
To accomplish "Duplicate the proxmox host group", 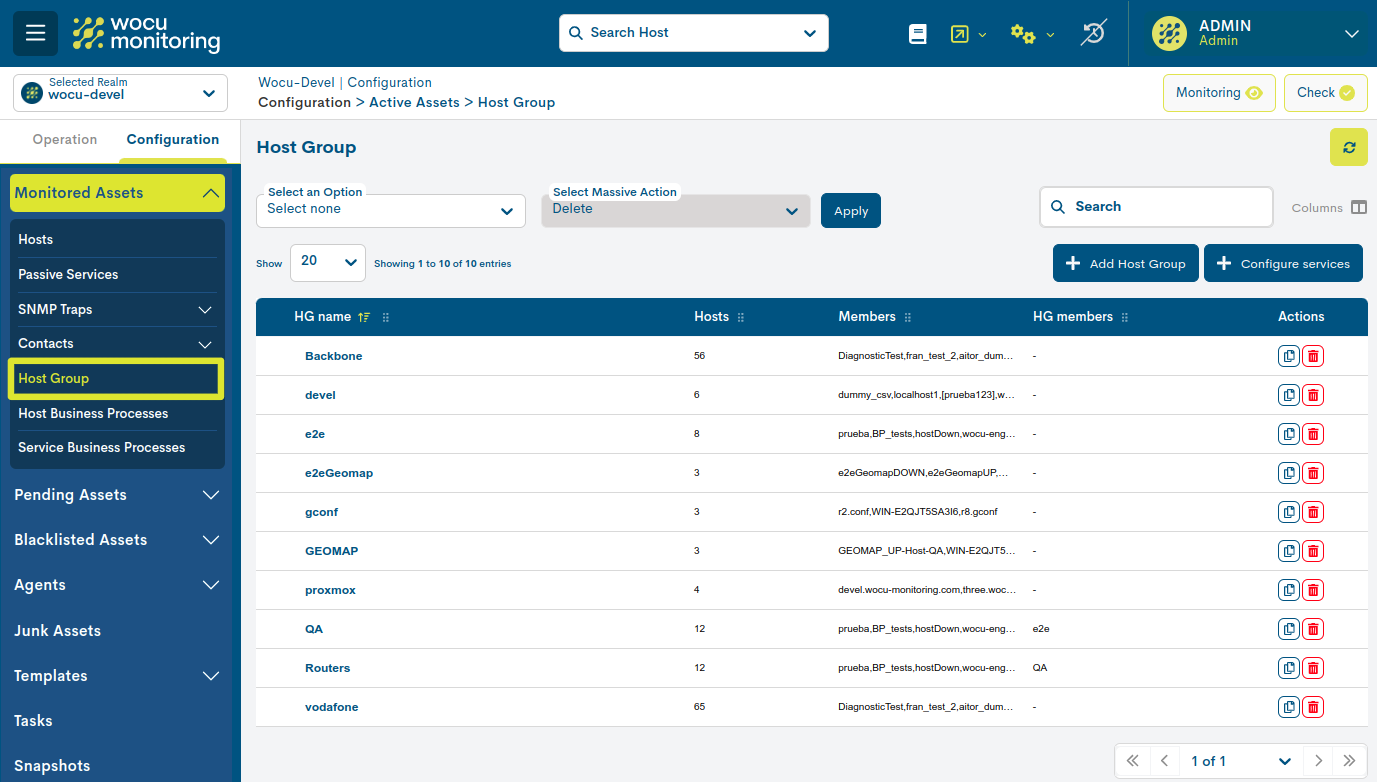I will pos(1288,590).
